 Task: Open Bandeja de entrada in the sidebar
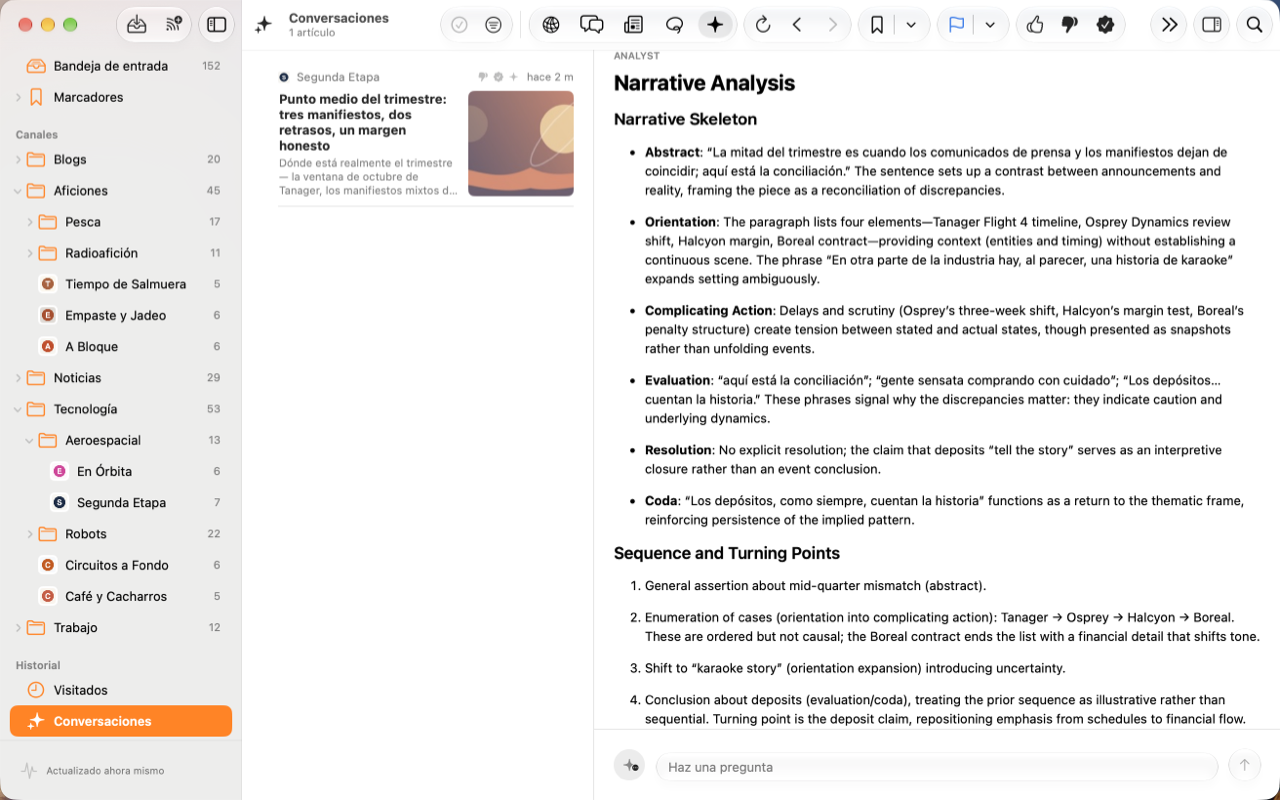[x=121, y=66]
